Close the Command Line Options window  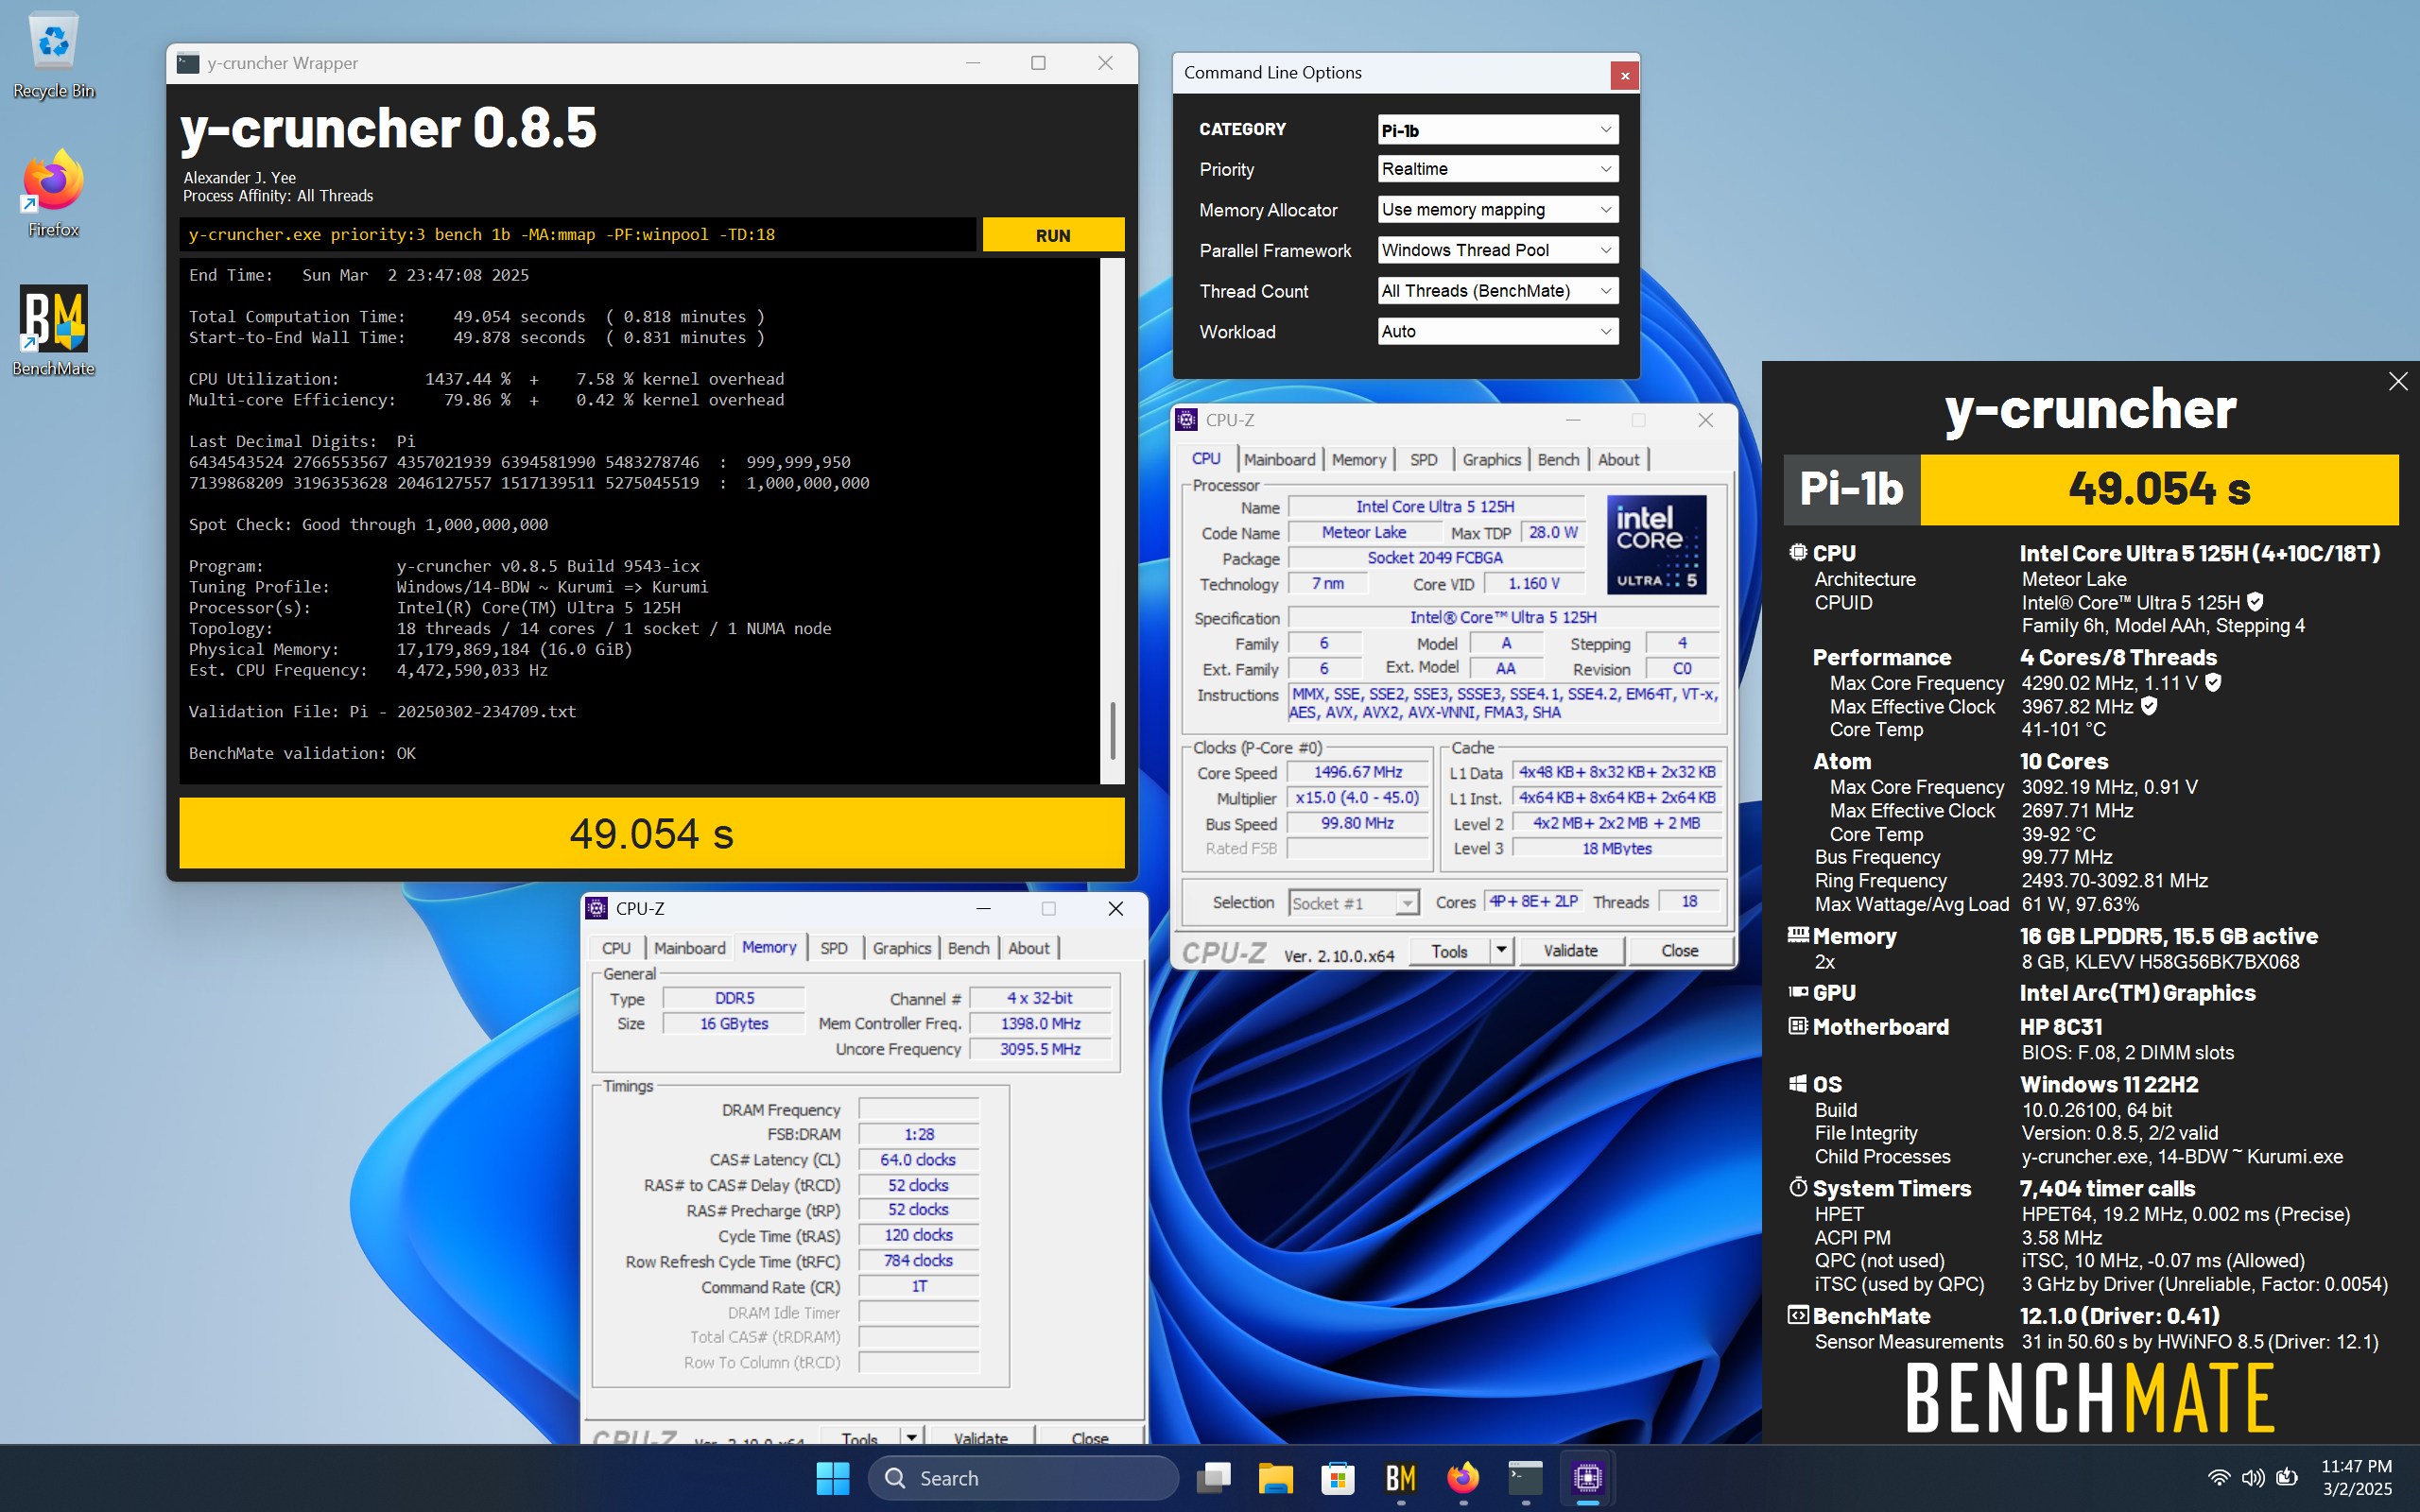coord(1624,75)
